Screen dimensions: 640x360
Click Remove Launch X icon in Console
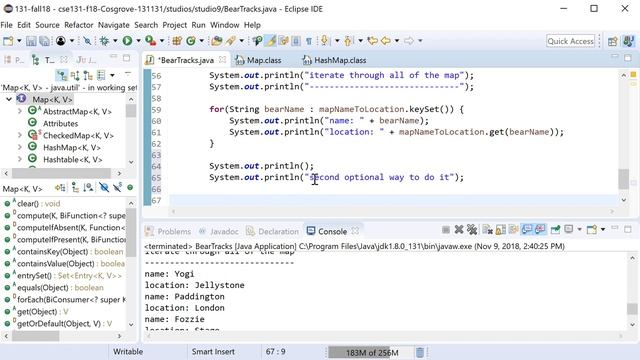point(459,230)
